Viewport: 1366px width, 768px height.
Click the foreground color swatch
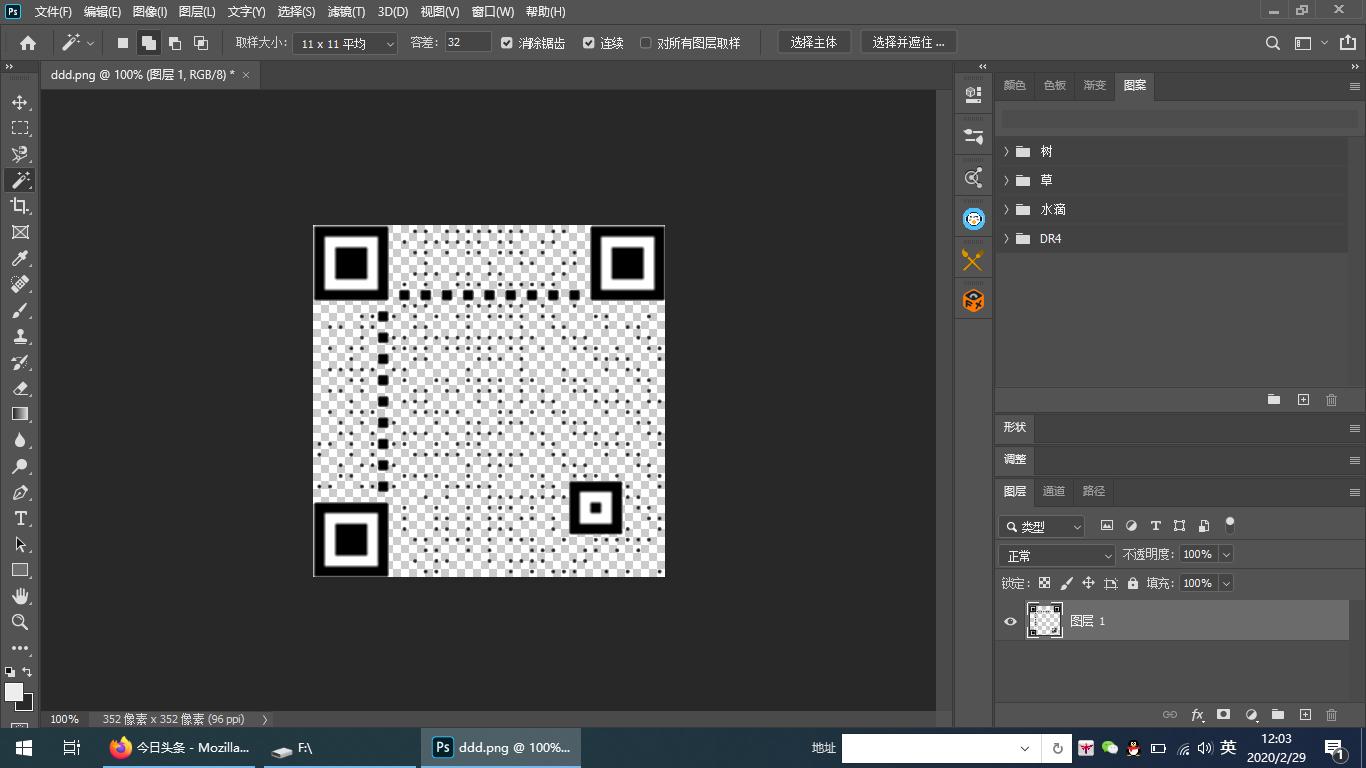tap(14, 692)
